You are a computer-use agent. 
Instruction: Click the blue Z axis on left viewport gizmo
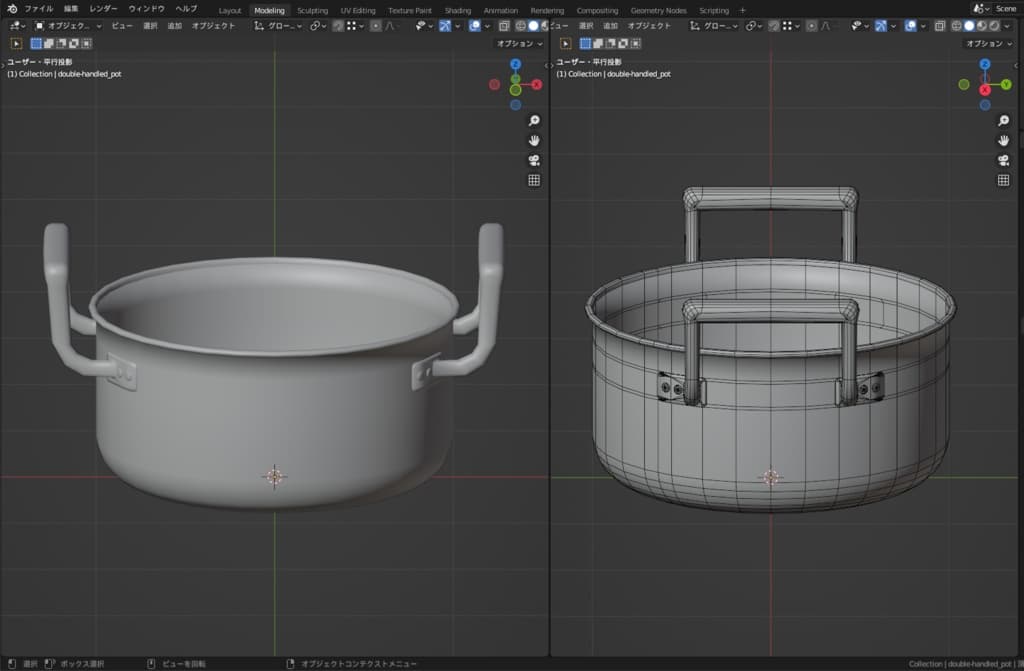515,64
